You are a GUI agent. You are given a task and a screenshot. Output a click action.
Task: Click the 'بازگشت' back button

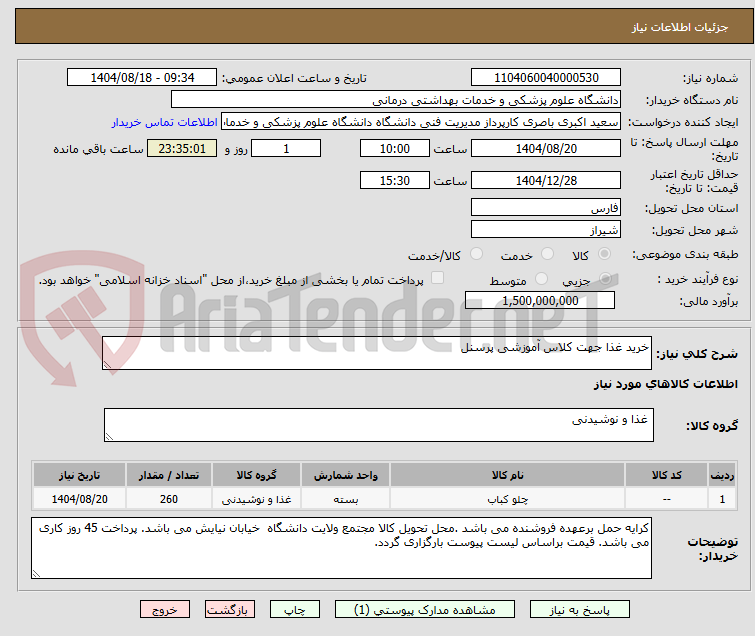click(x=229, y=610)
